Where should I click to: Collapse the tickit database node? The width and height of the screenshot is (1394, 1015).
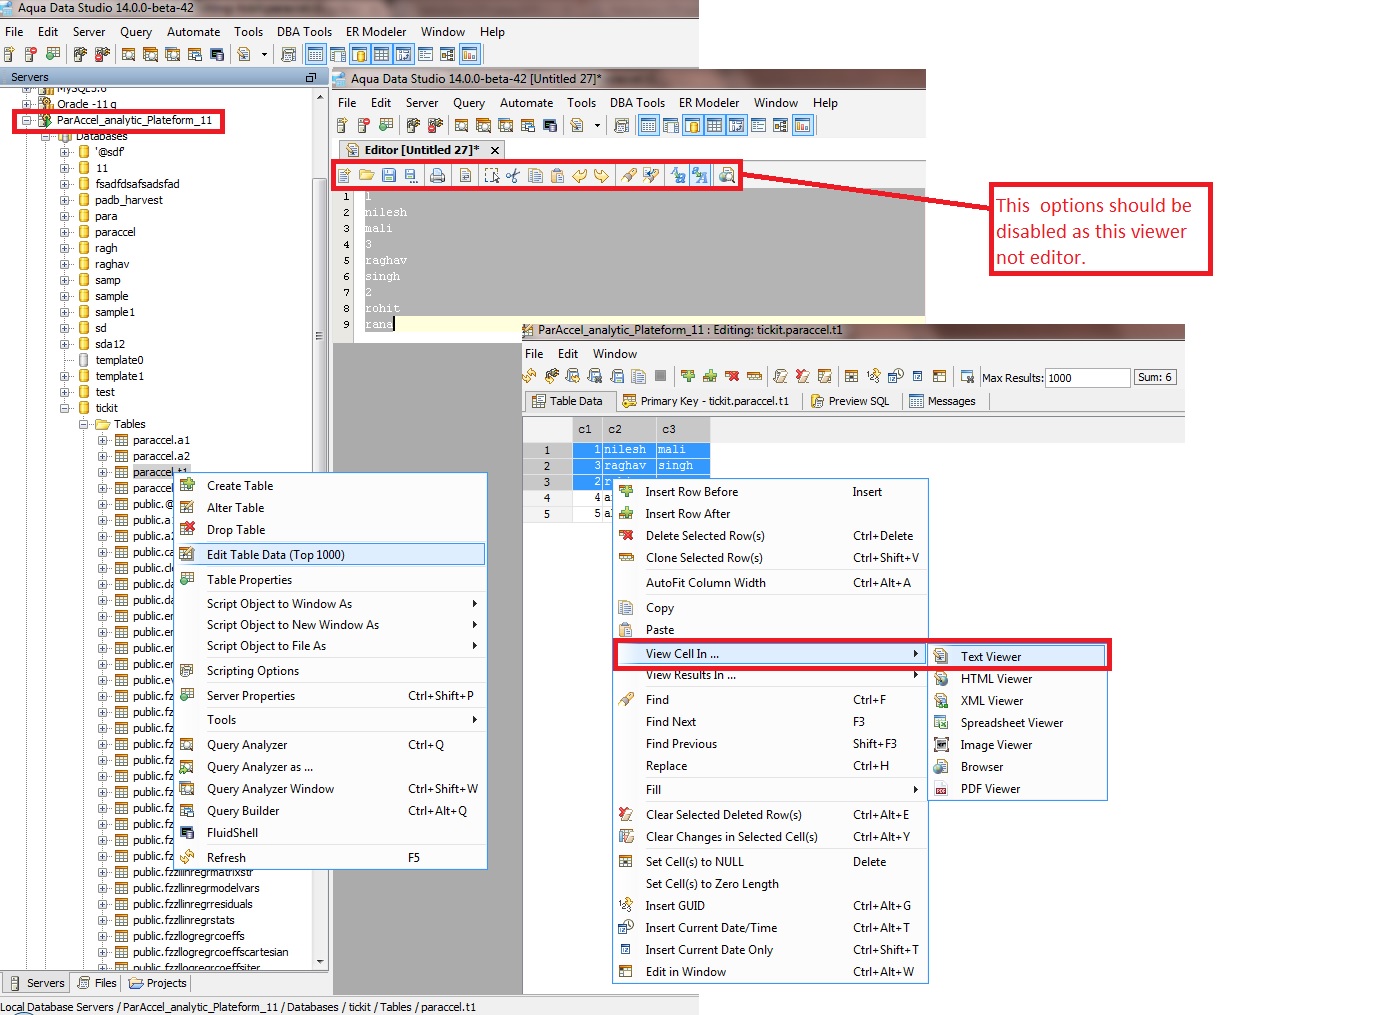(65, 408)
